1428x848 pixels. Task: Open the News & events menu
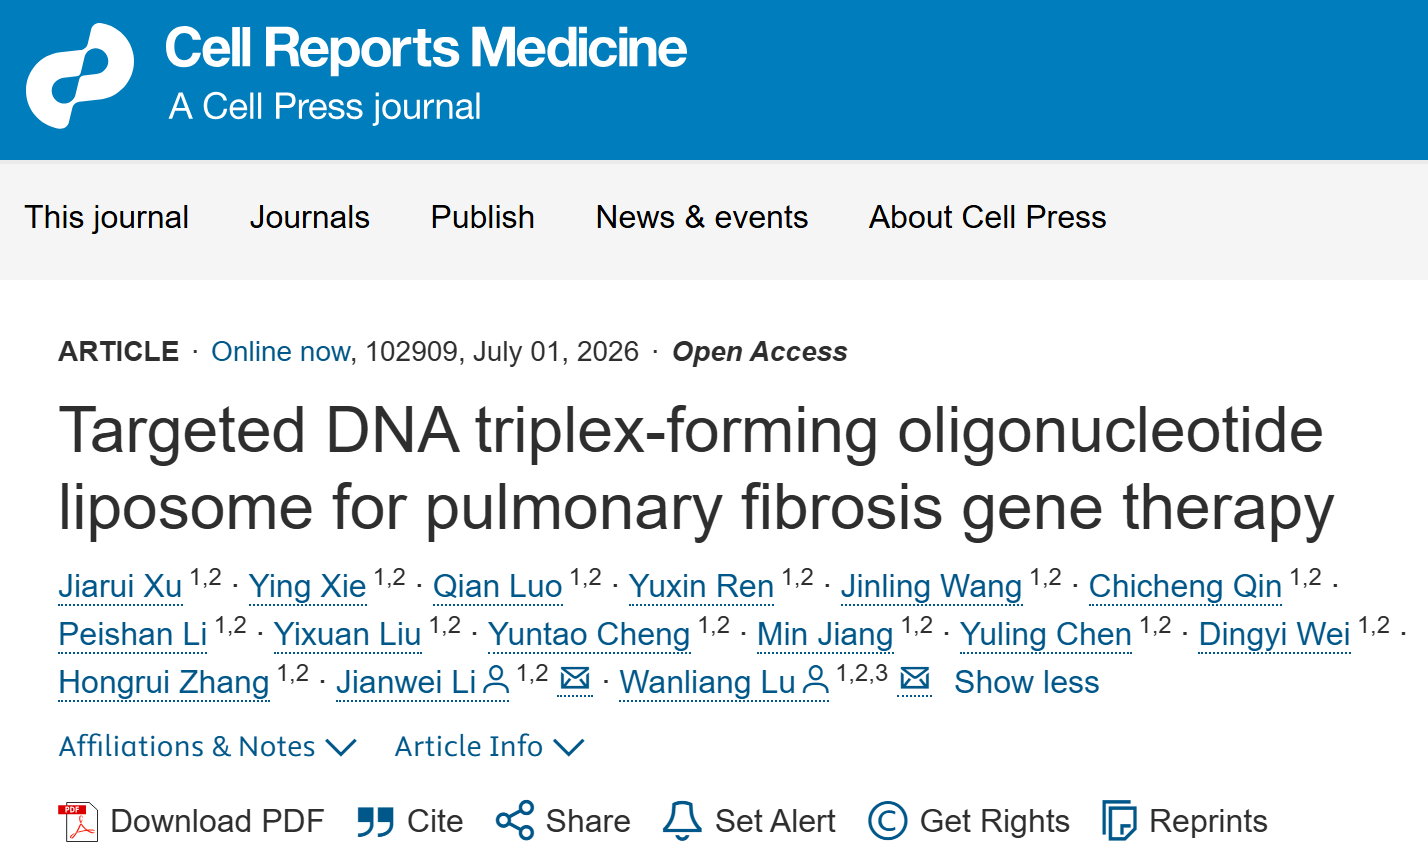(701, 217)
